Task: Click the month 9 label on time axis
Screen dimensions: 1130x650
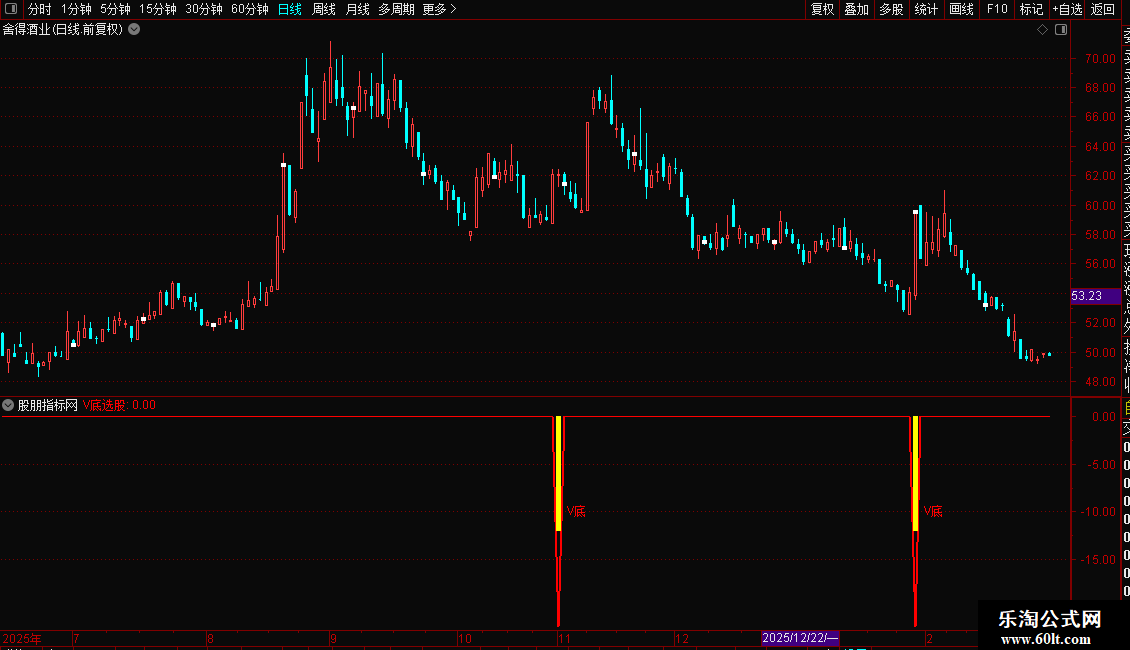Action: click(333, 638)
